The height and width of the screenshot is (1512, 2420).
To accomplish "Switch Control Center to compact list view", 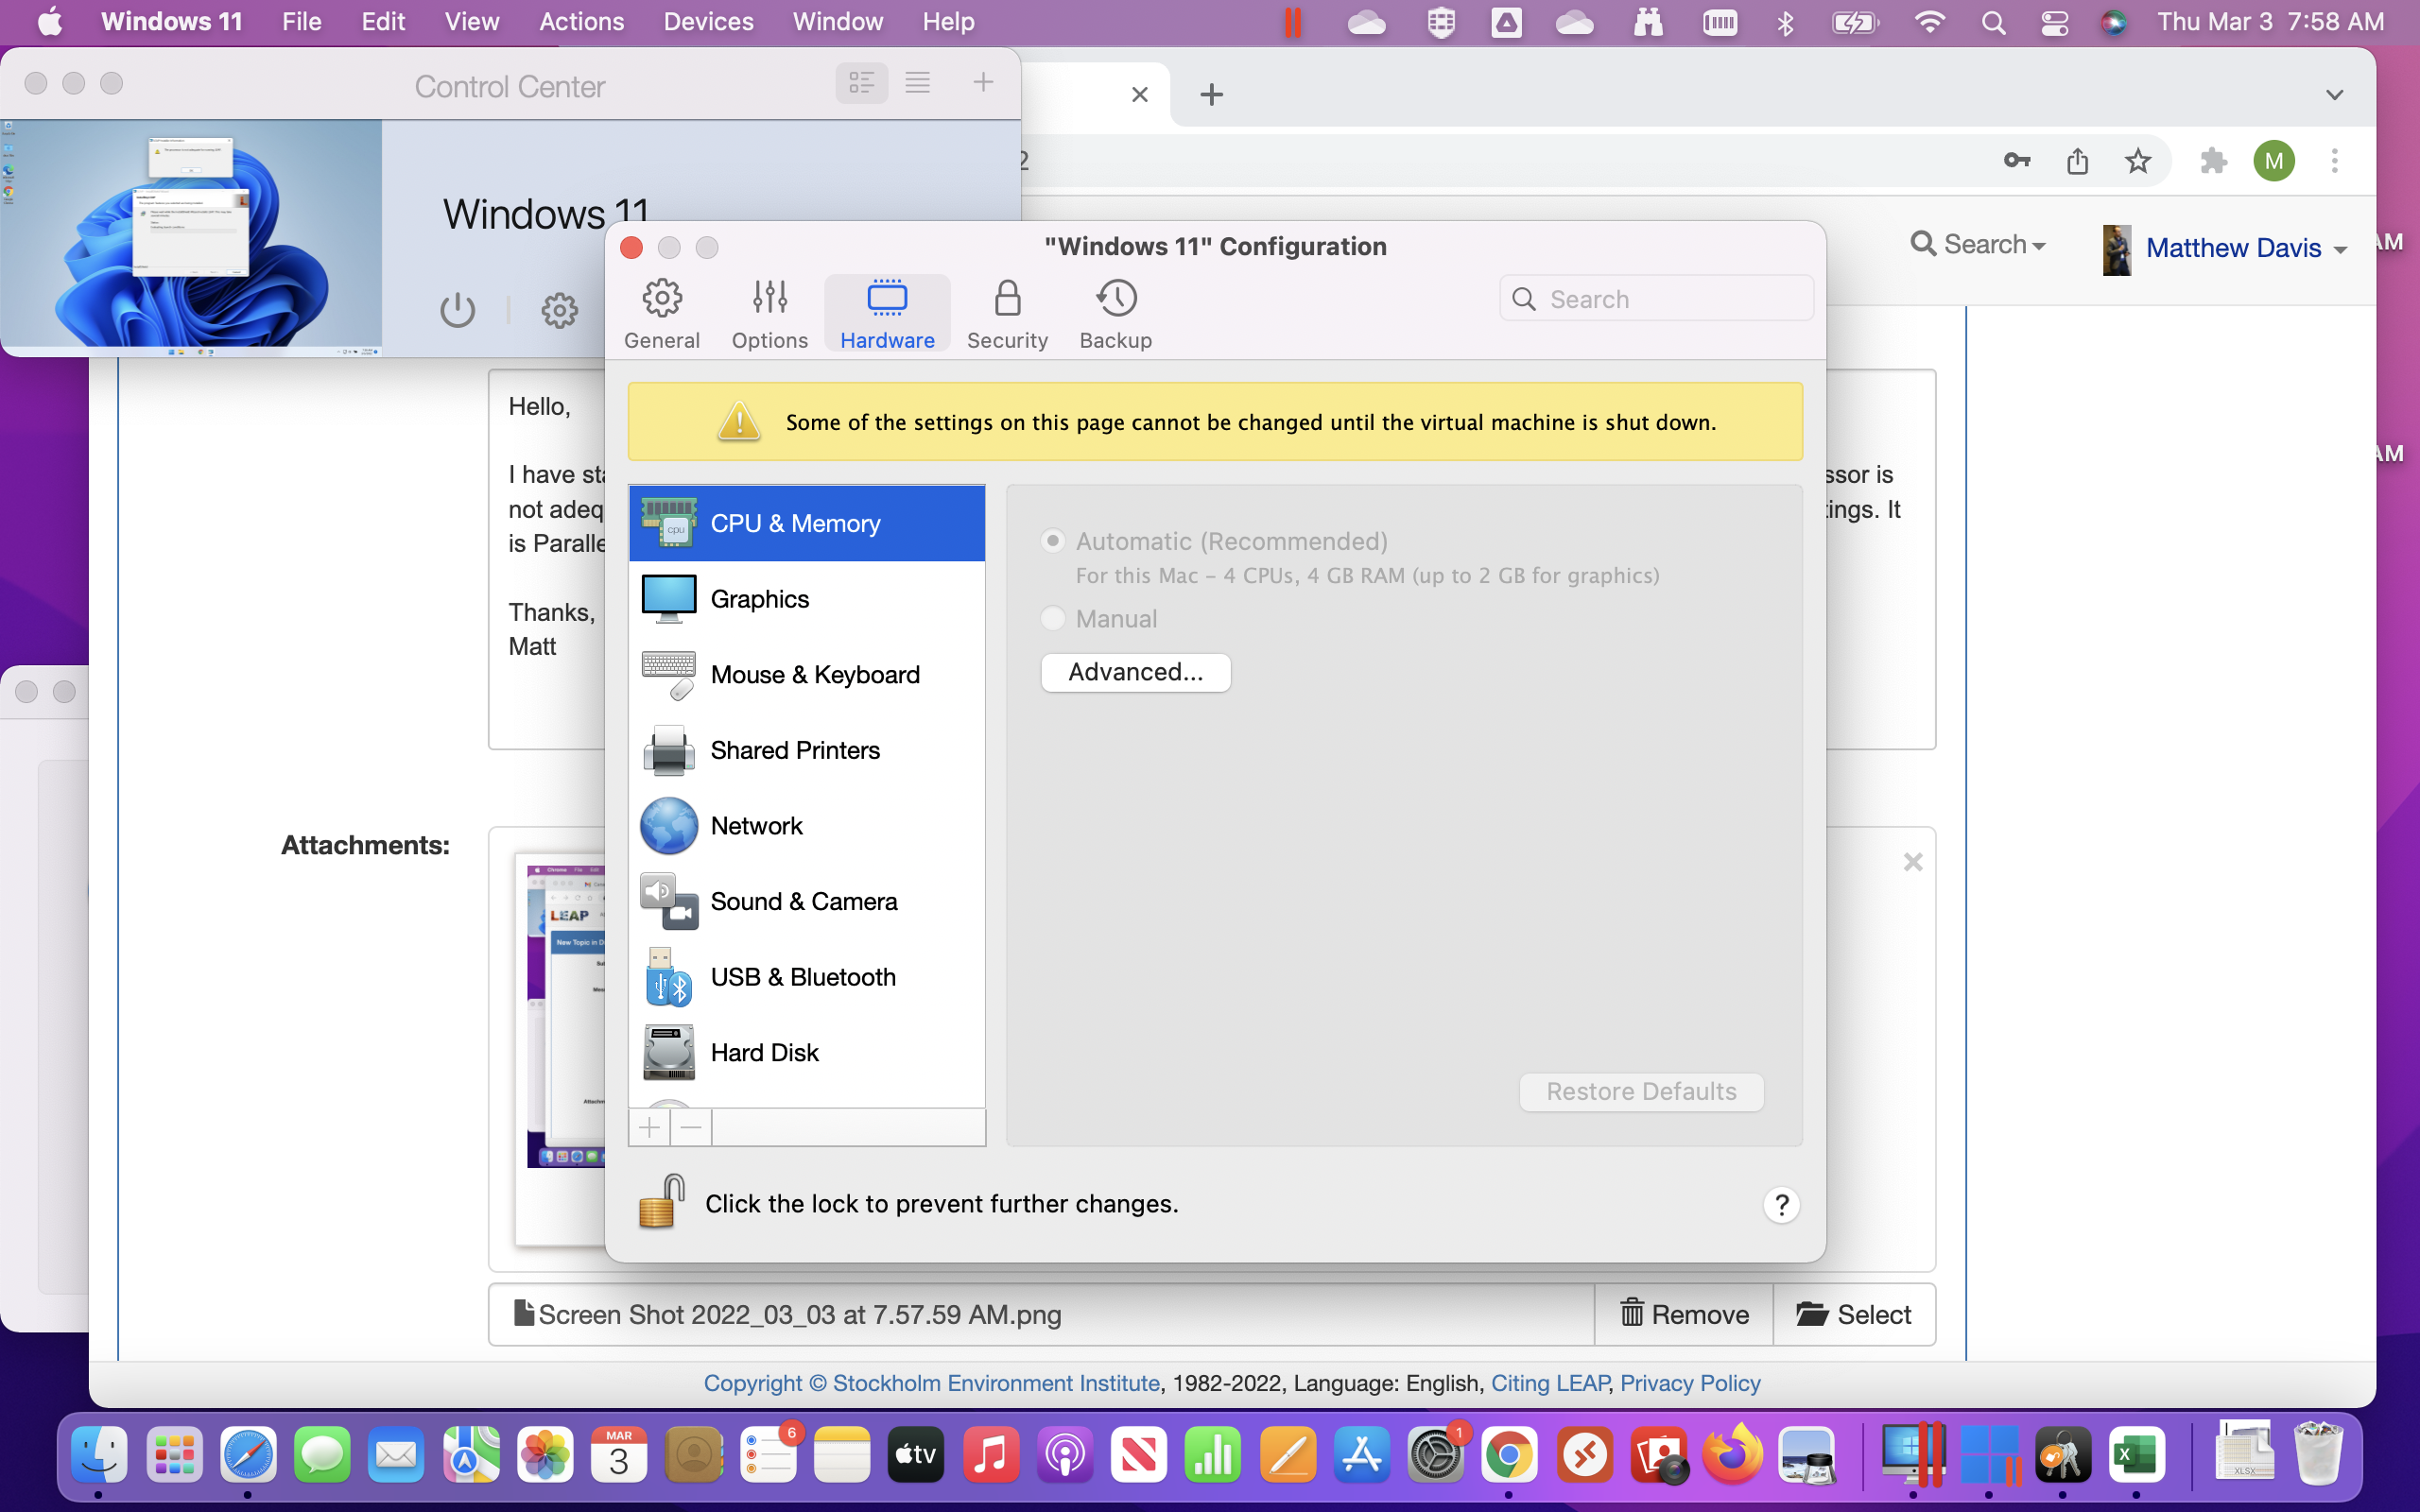I will [917, 83].
